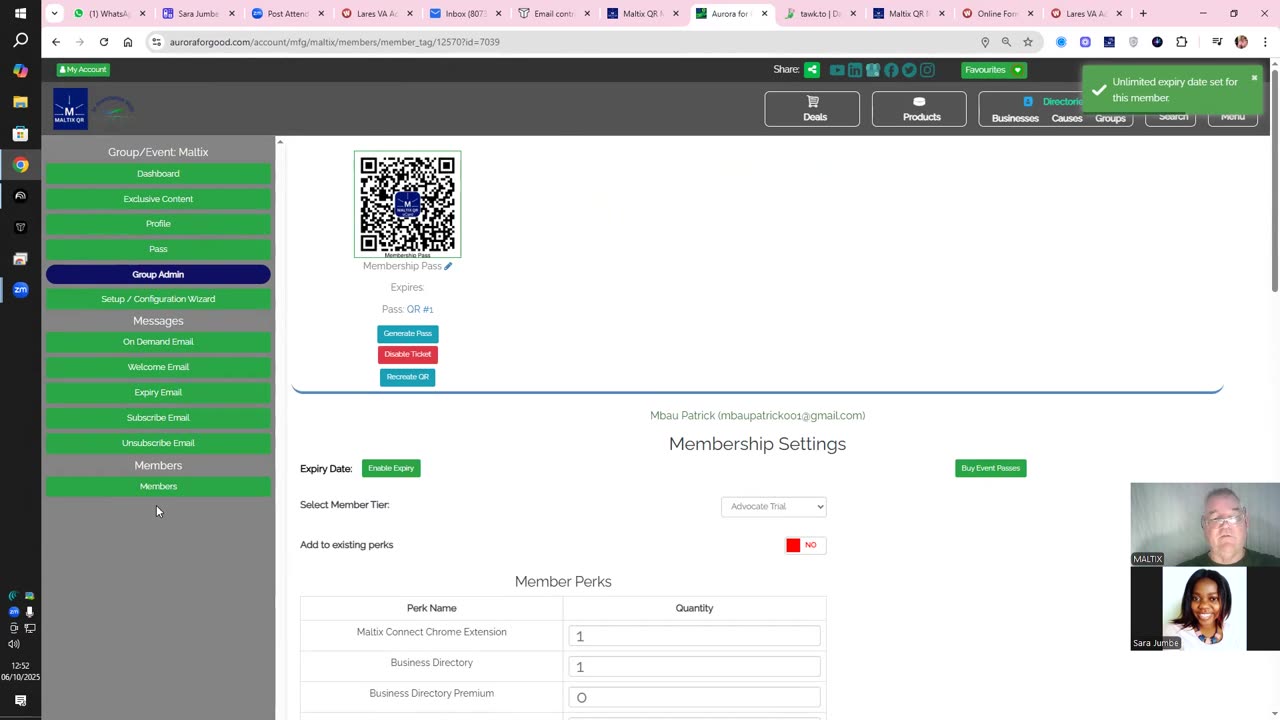Open the Deals header button
Image resolution: width=1280 pixels, height=720 pixels.
click(x=812, y=109)
